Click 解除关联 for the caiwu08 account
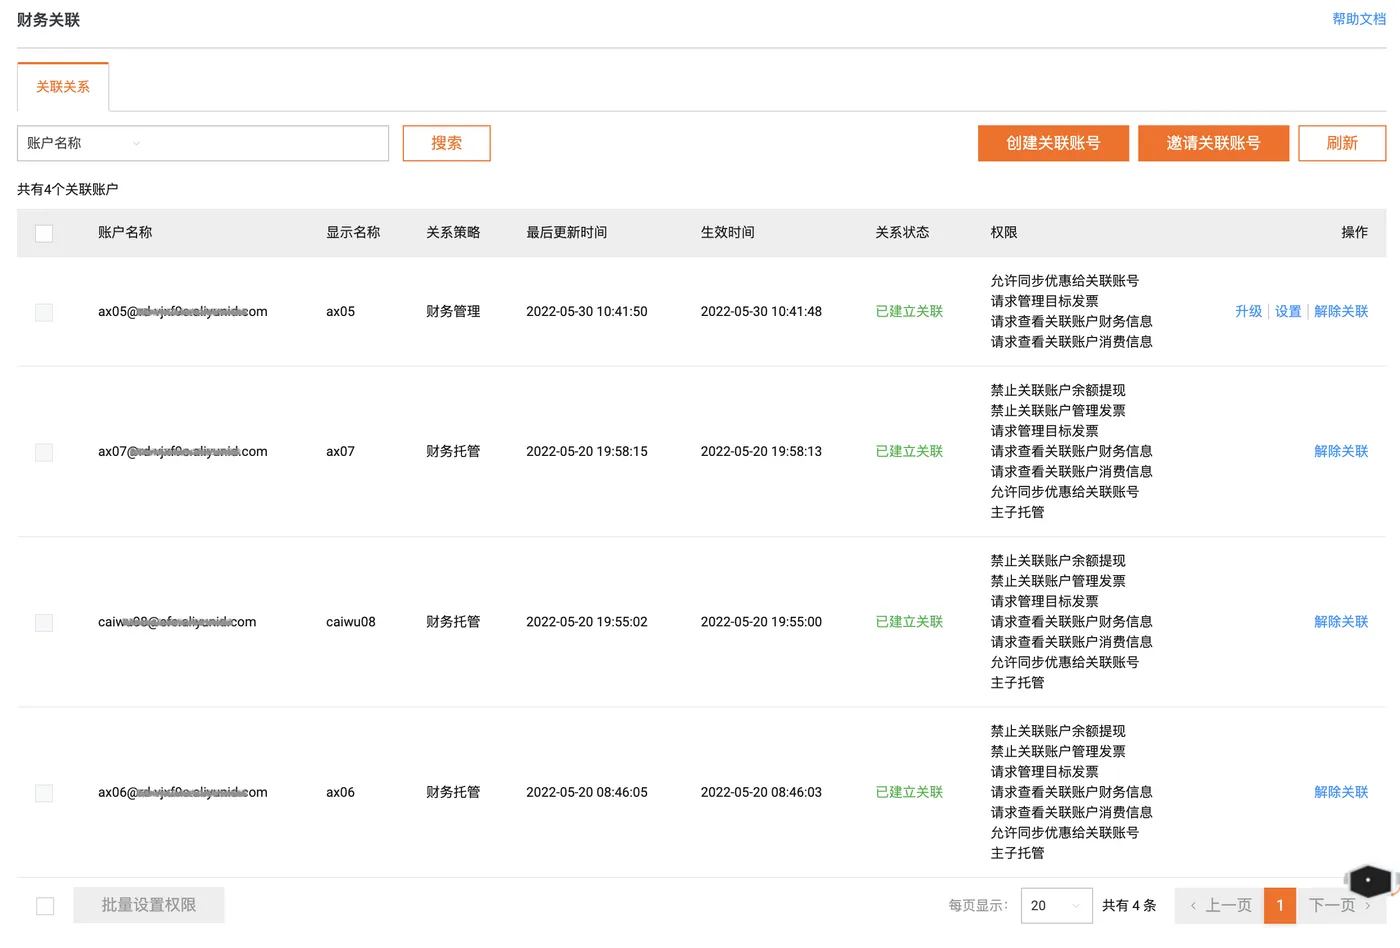The width and height of the screenshot is (1400, 948). tap(1341, 621)
